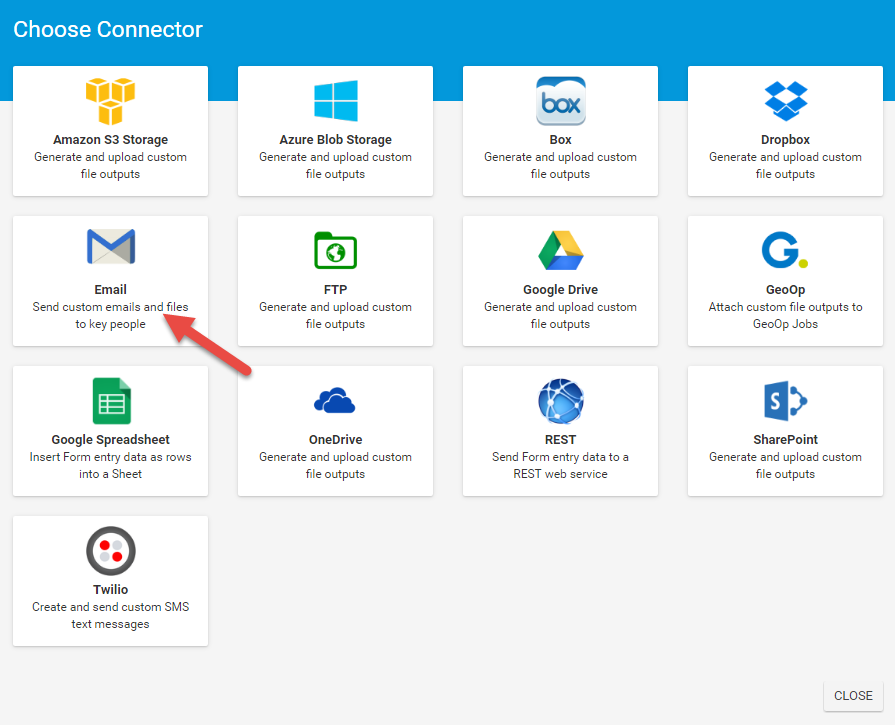
Task: Choose the Google Spreadsheet title
Action: click(111, 440)
